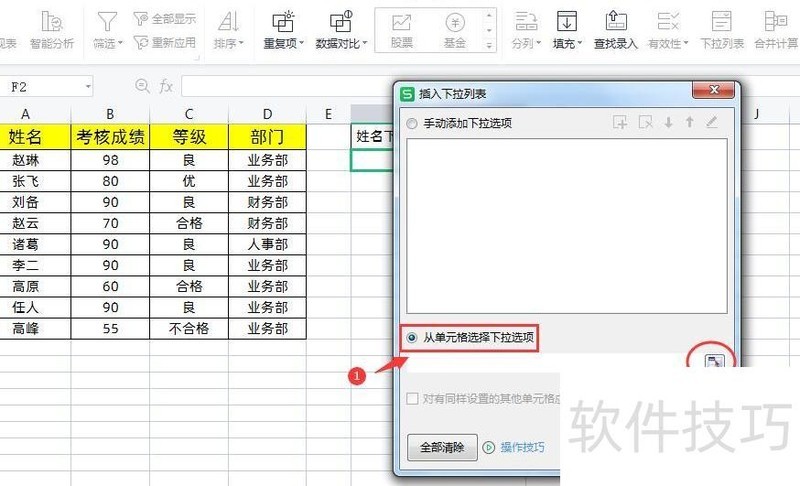Click the add new option icon in dialog
Screen dimensions: 800x486
[620, 122]
